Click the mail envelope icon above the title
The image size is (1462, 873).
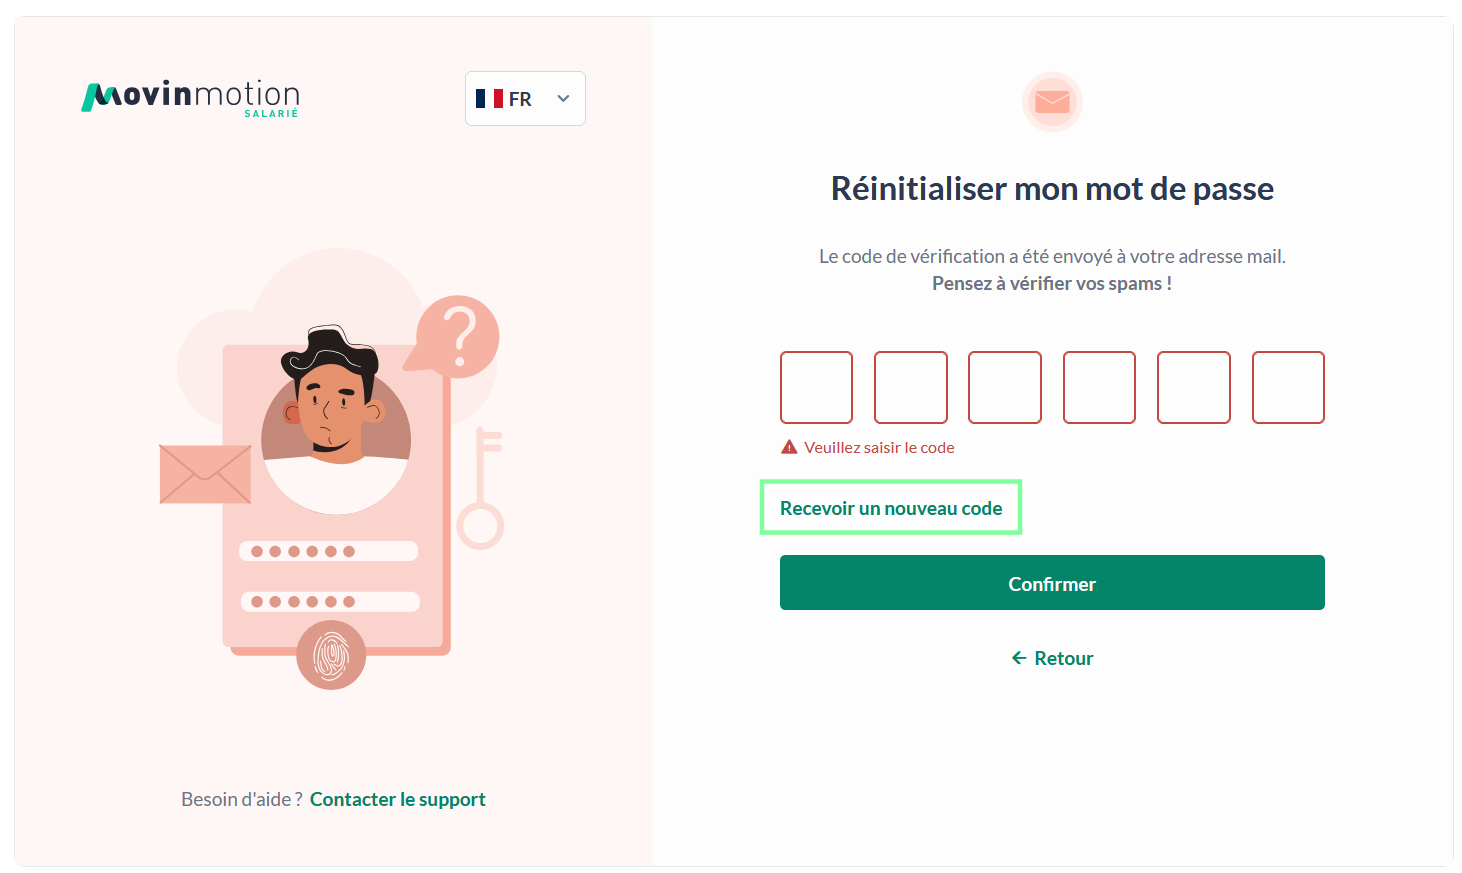[1052, 102]
